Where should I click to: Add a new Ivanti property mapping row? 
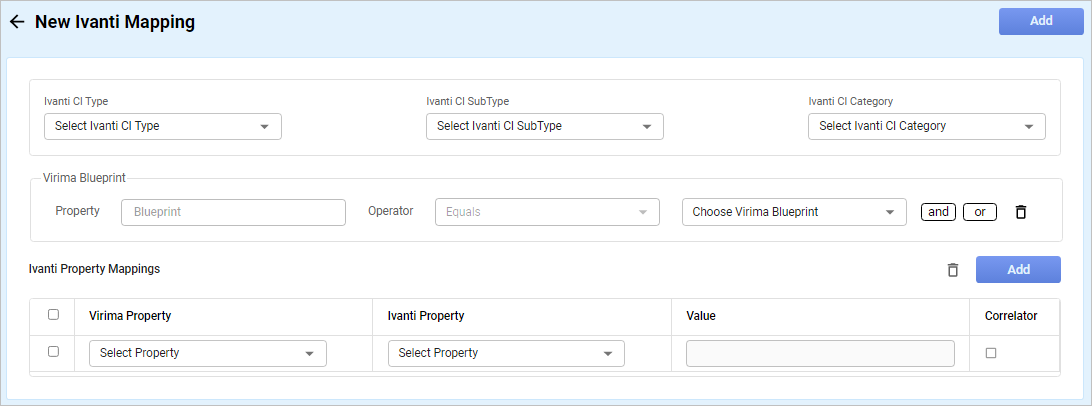[1018, 270]
